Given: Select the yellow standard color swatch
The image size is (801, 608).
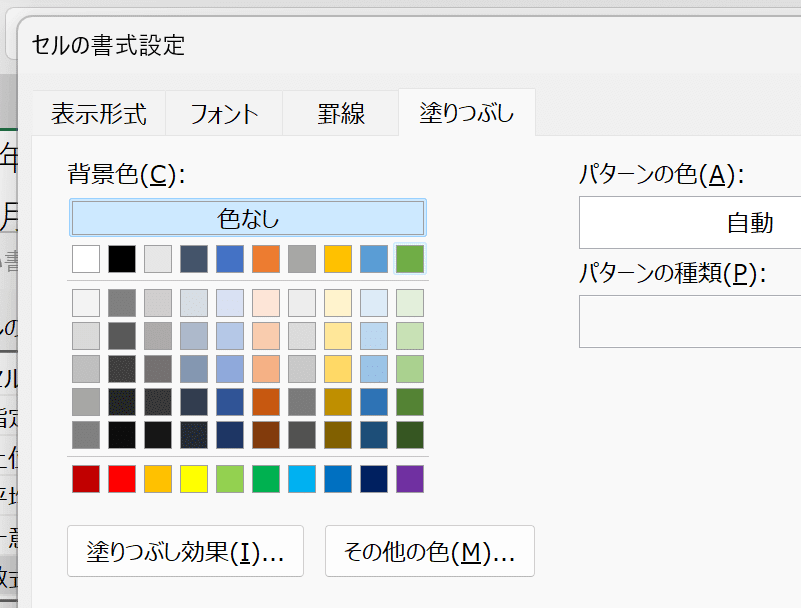Looking at the screenshot, I should coord(194,479).
